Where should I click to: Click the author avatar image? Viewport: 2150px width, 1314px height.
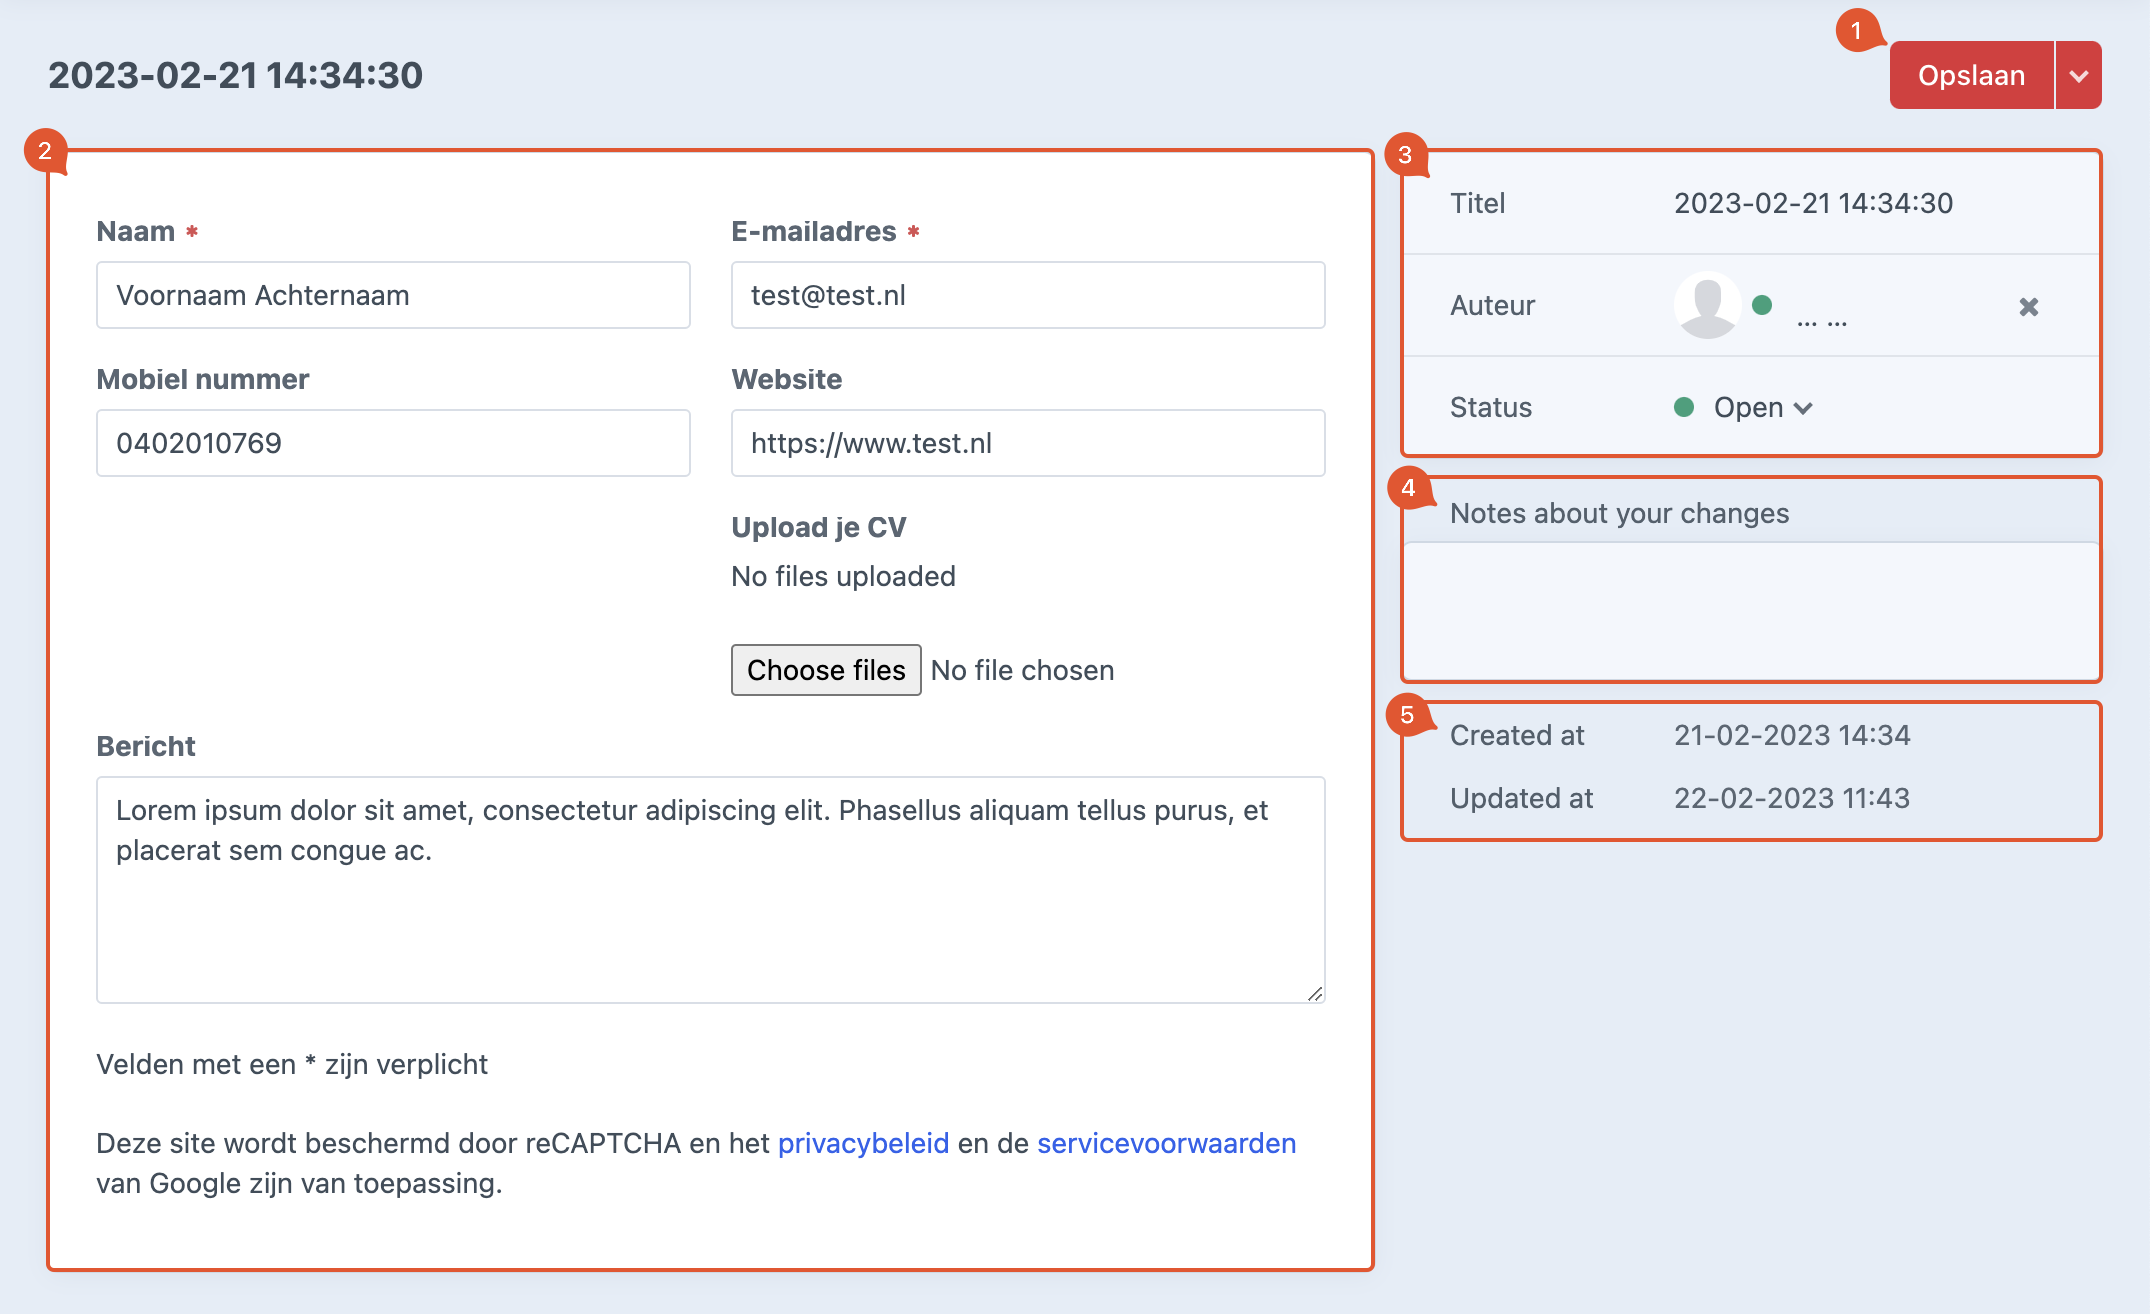1707,305
